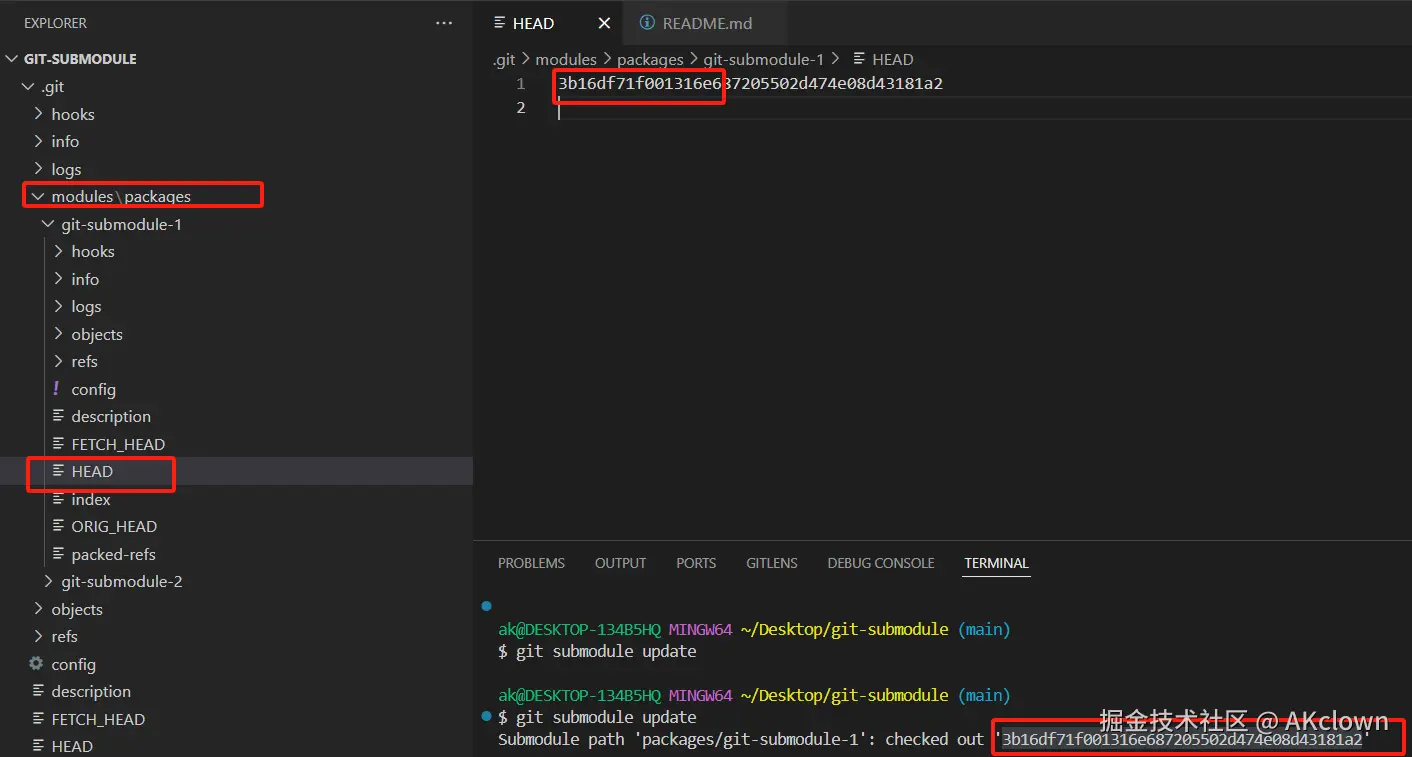Expand the top-level info folder under .git
Screen dimensions: 1412x757
pyautogui.click(x=39, y=141)
